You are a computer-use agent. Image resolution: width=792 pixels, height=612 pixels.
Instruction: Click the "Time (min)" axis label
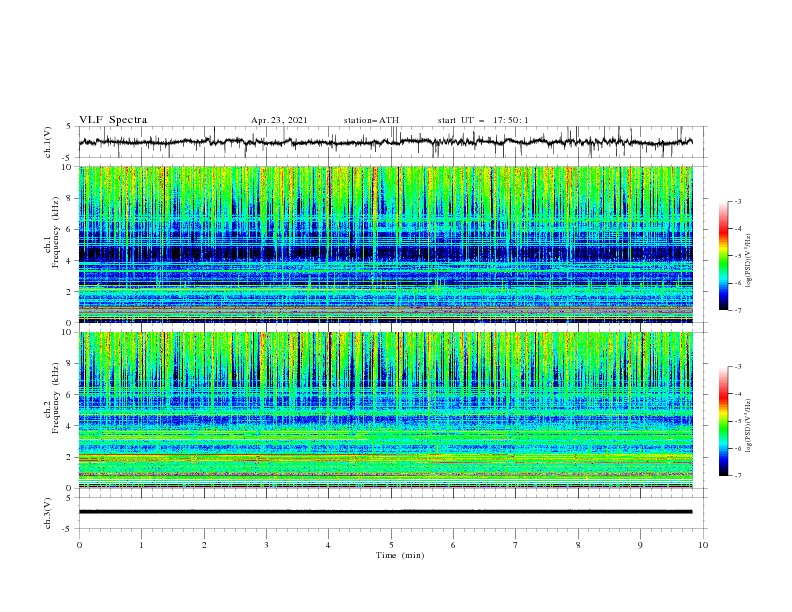400,555
